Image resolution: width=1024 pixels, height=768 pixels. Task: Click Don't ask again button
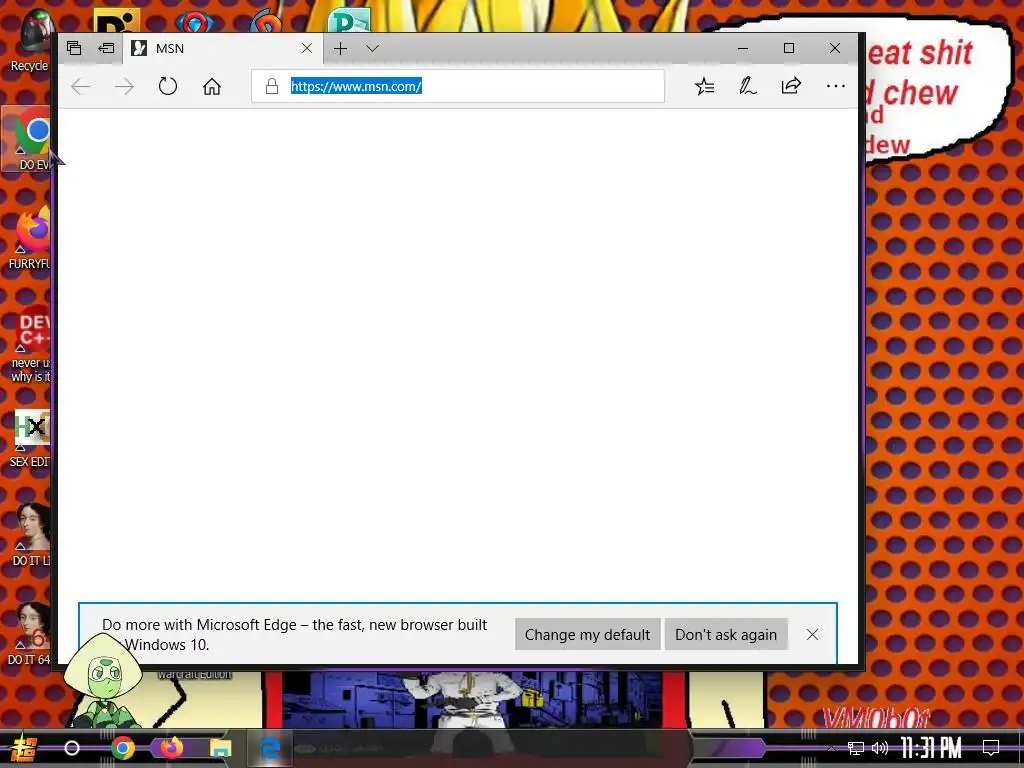(726, 635)
